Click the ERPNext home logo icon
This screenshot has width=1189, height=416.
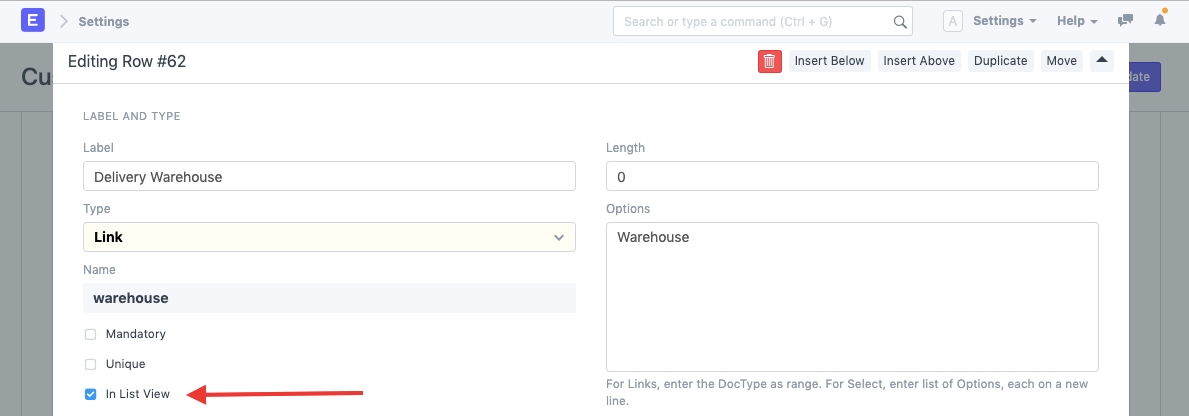33,21
